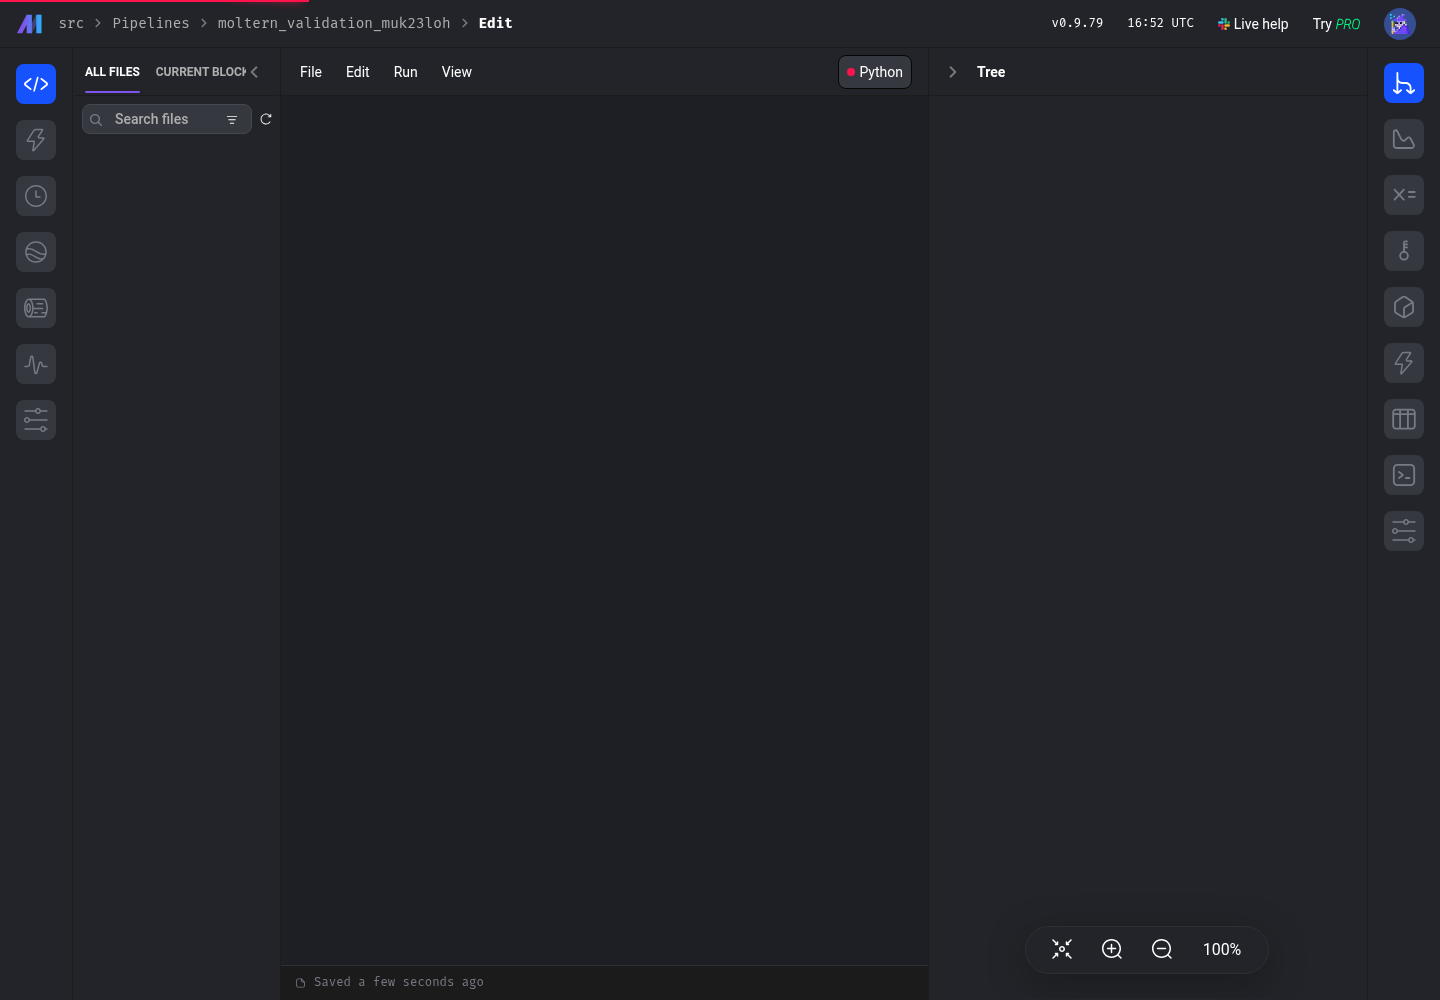Open terminal icon on right sidebar
The image size is (1440, 1000).
pos(1404,475)
